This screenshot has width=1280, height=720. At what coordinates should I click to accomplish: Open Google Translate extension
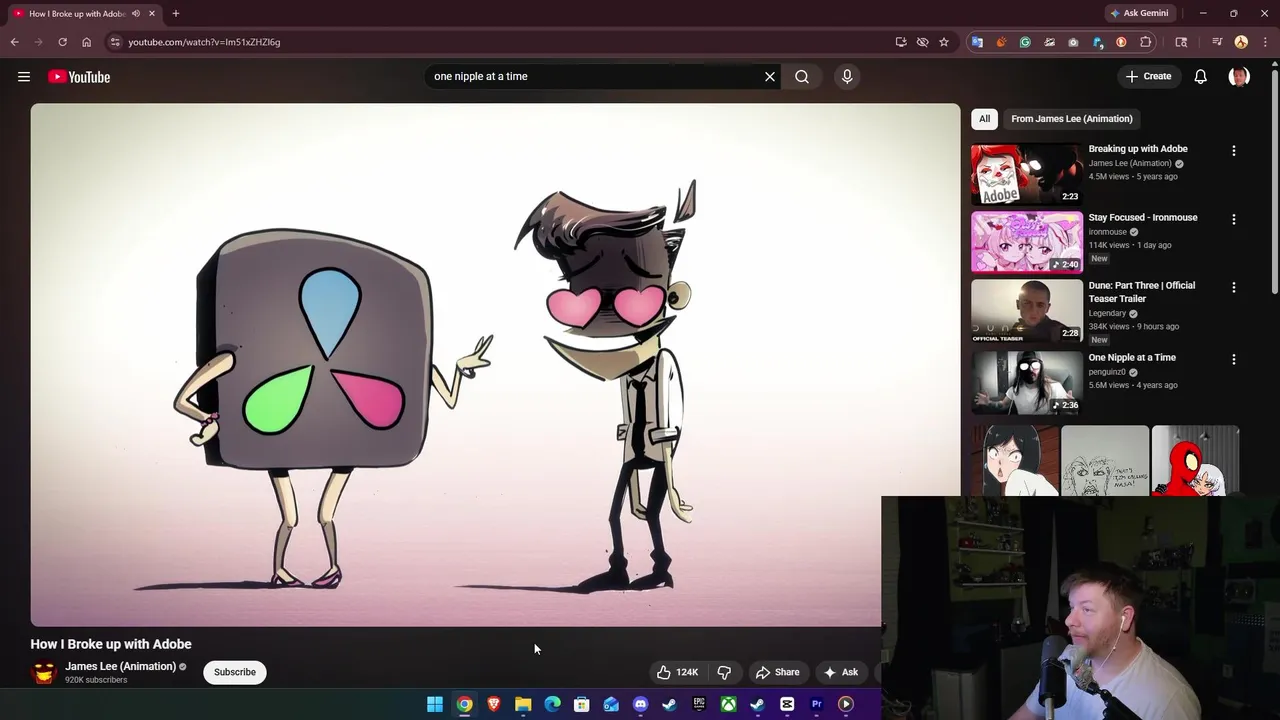coord(977,42)
